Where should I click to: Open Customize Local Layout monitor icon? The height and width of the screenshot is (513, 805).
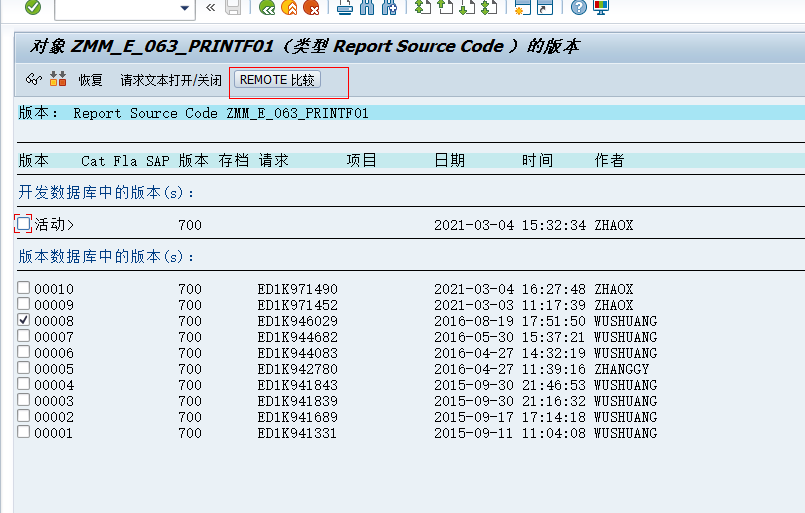pos(601,7)
